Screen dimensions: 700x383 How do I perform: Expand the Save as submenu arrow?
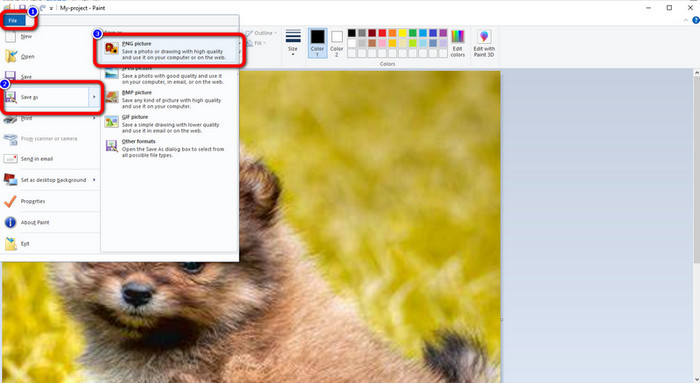pyautogui.click(x=94, y=97)
